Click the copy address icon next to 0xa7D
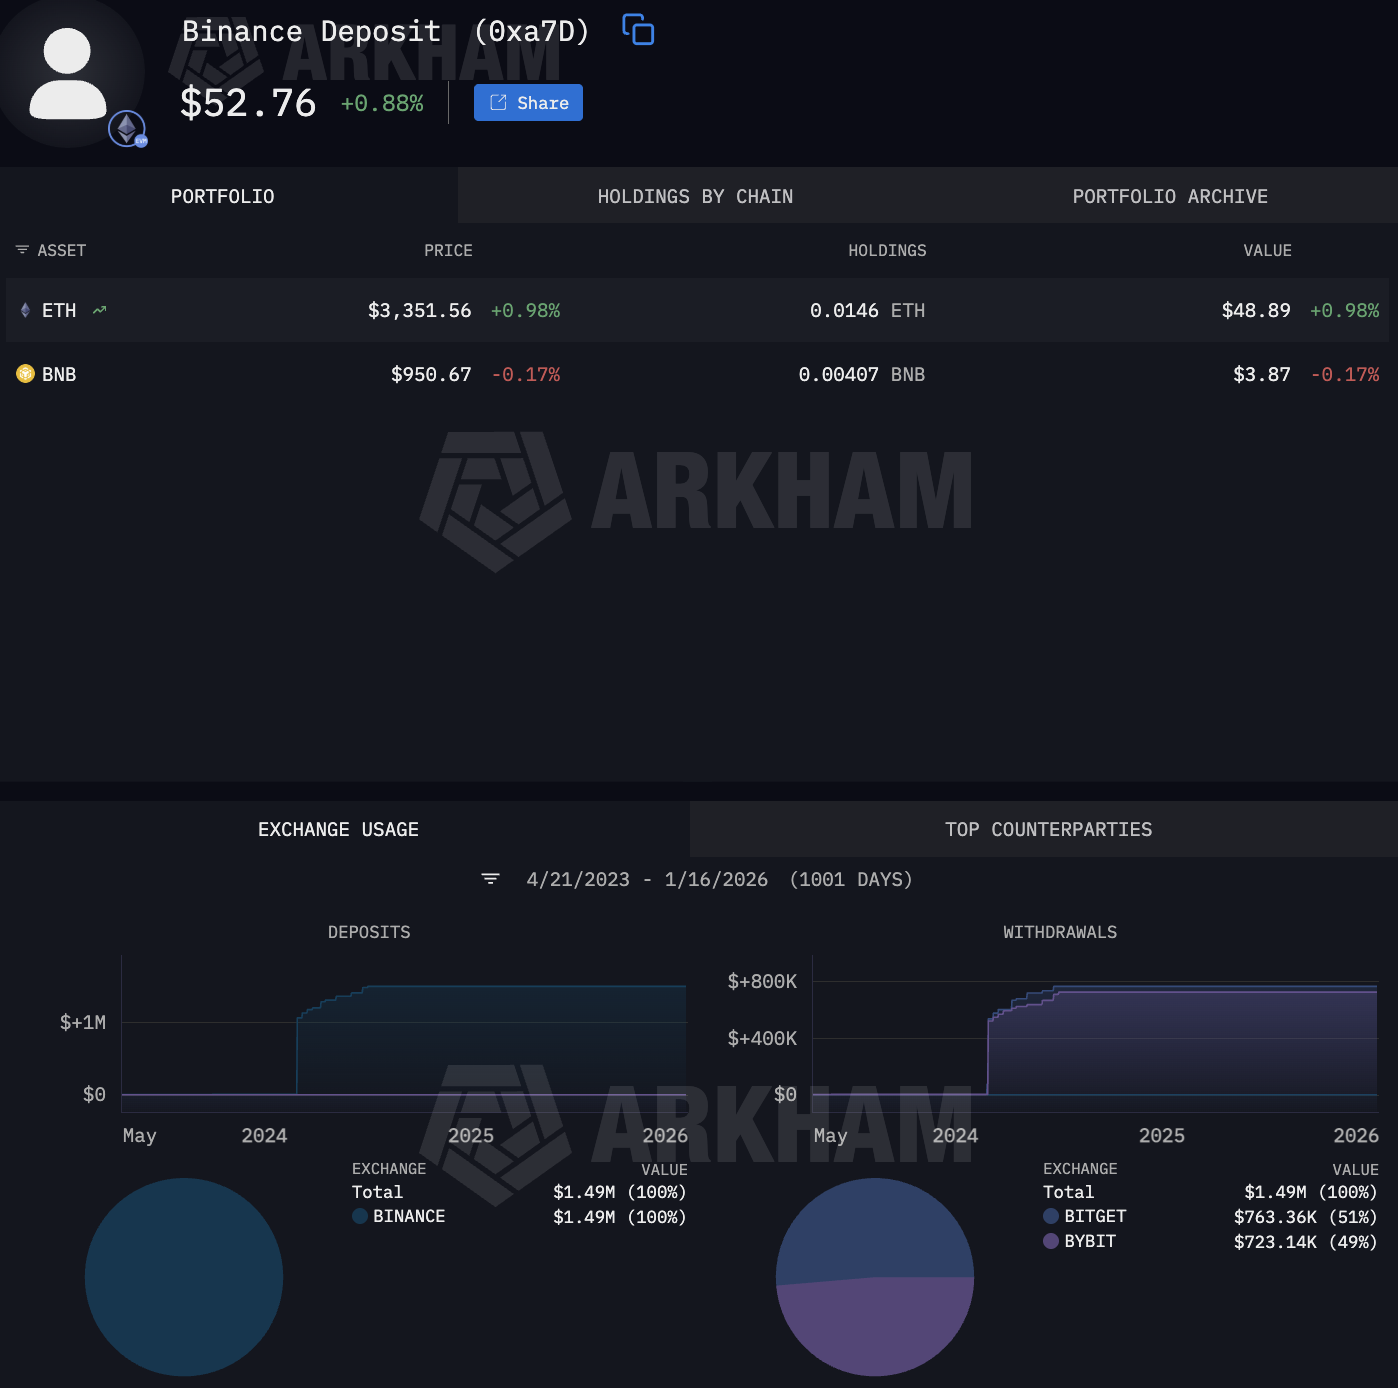The image size is (1398, 1388). coord(638,30)
